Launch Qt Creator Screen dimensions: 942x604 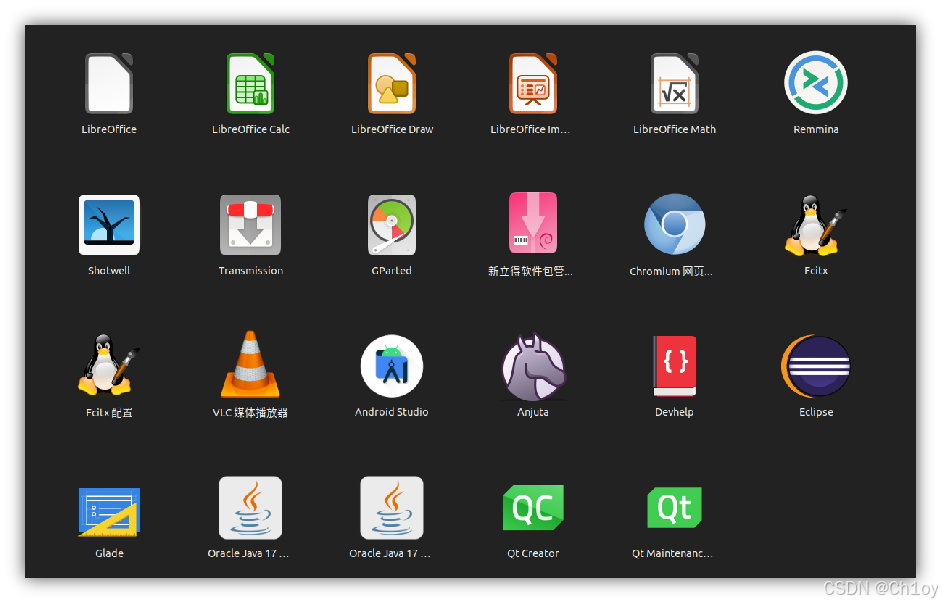533,507
